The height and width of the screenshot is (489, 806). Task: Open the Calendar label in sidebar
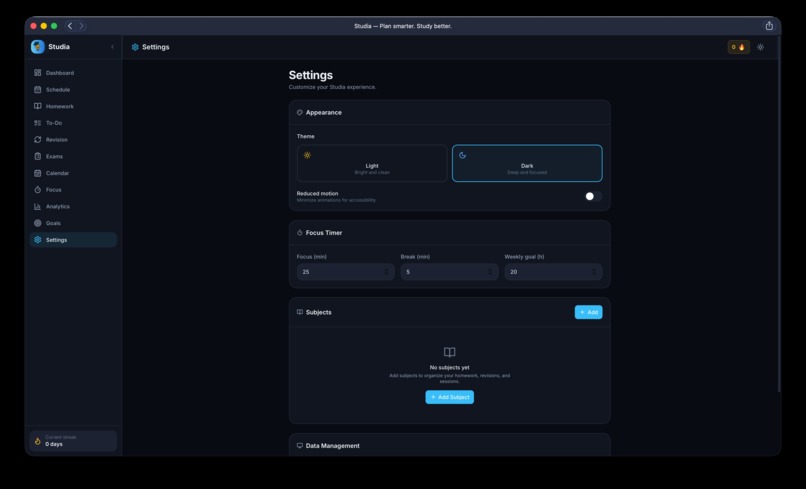tap(57, 173)
